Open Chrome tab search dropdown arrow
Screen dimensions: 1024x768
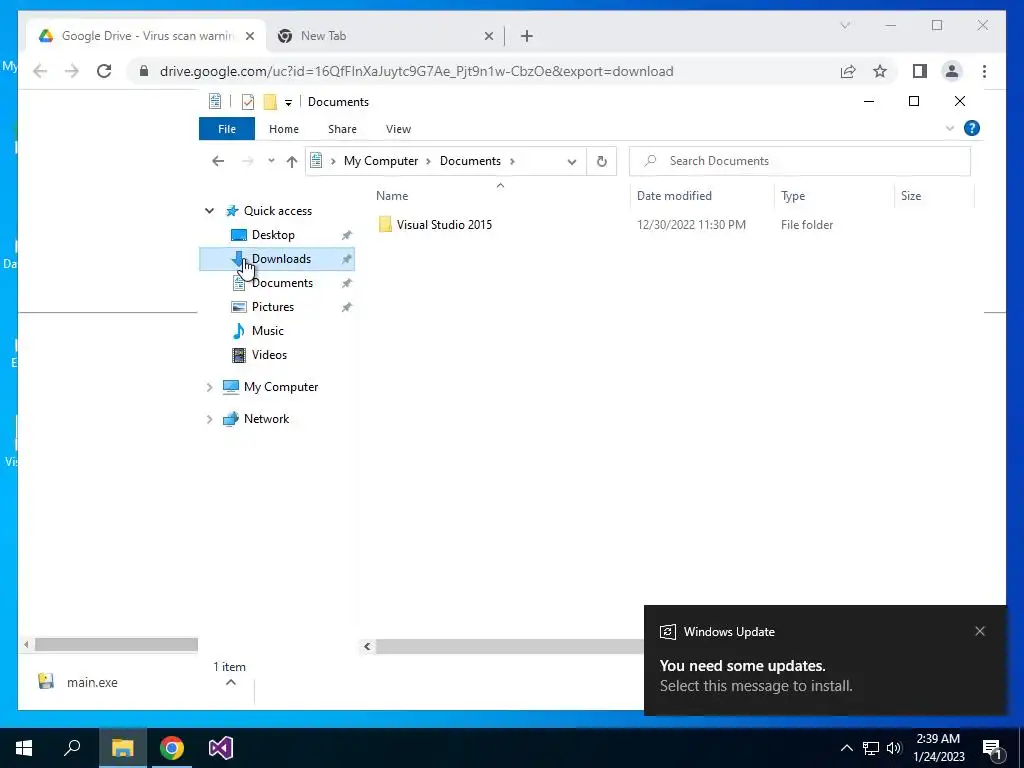tap(844, 25)
